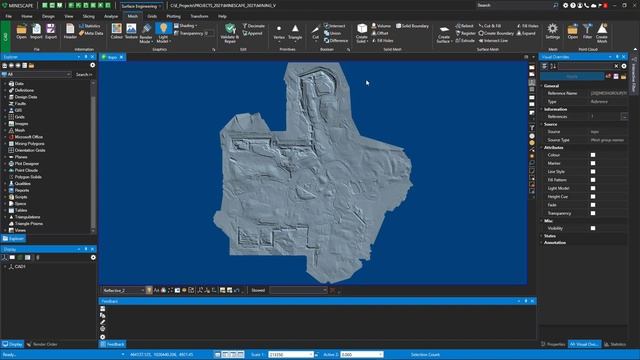The image size is (640, 360).
Task: Open the Shading dropdown
Action: (186, 26)
